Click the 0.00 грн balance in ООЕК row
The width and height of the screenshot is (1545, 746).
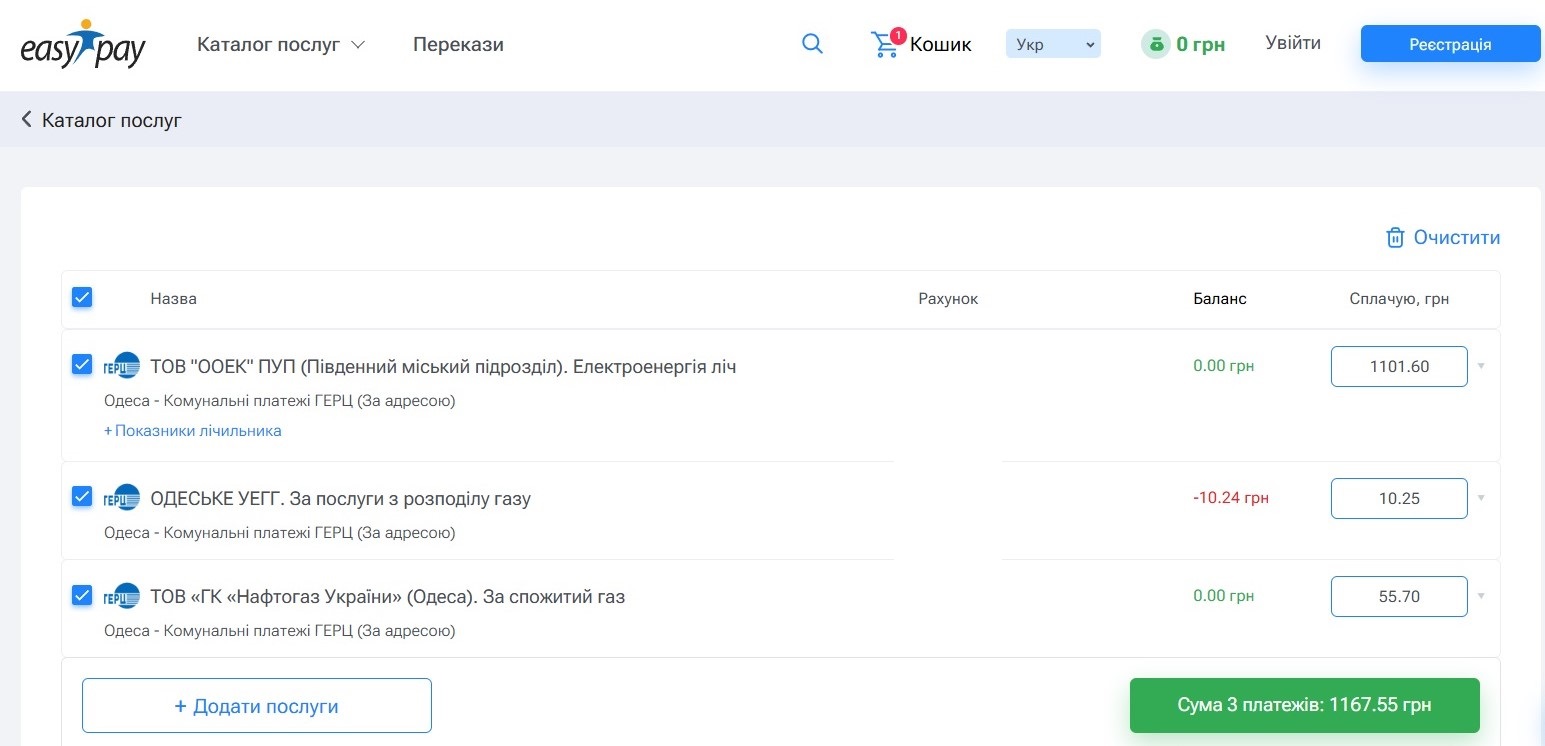(1224, 366)
